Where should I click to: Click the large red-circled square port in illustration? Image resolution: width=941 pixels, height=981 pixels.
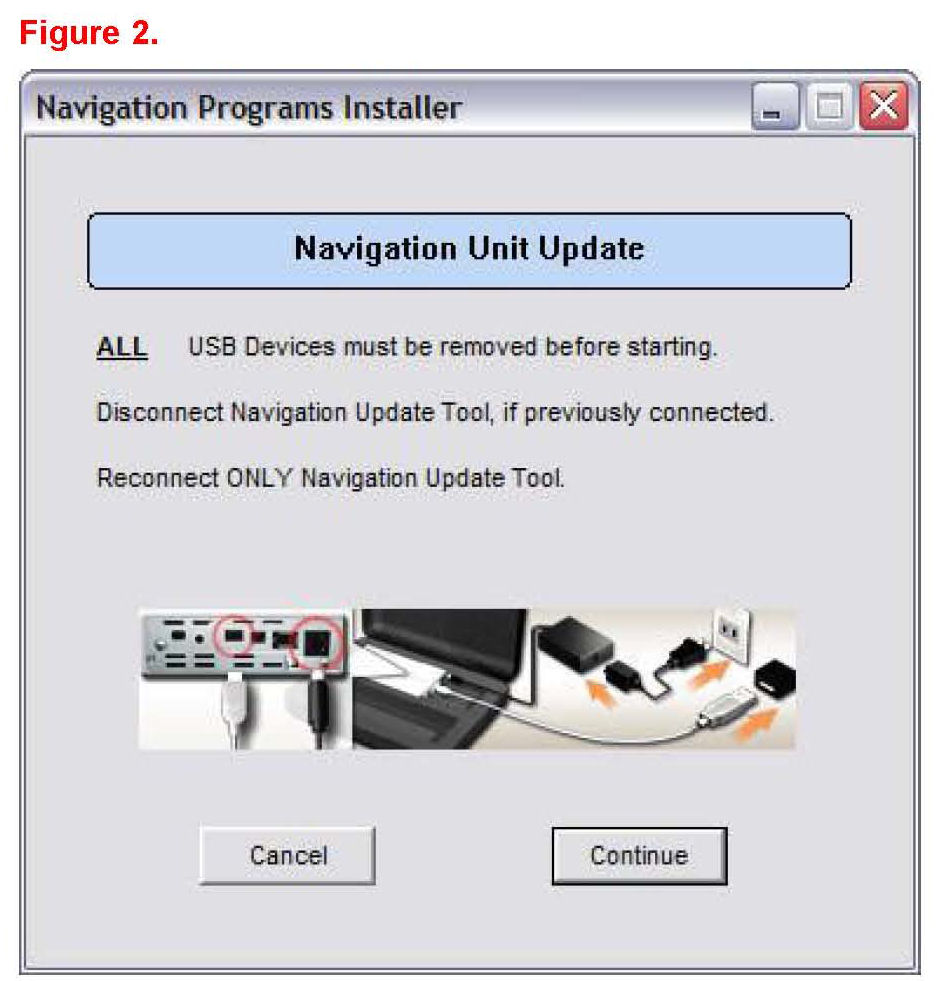317,642
